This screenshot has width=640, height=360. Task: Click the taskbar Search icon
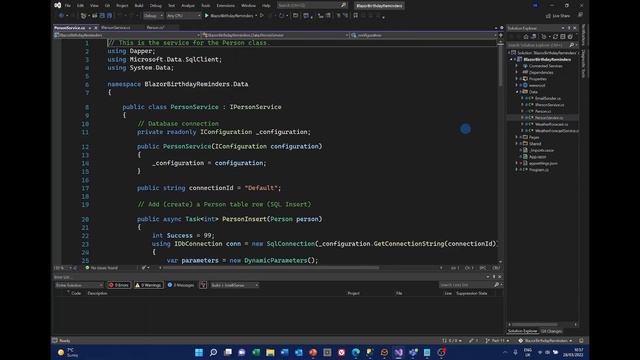point(213,352)
